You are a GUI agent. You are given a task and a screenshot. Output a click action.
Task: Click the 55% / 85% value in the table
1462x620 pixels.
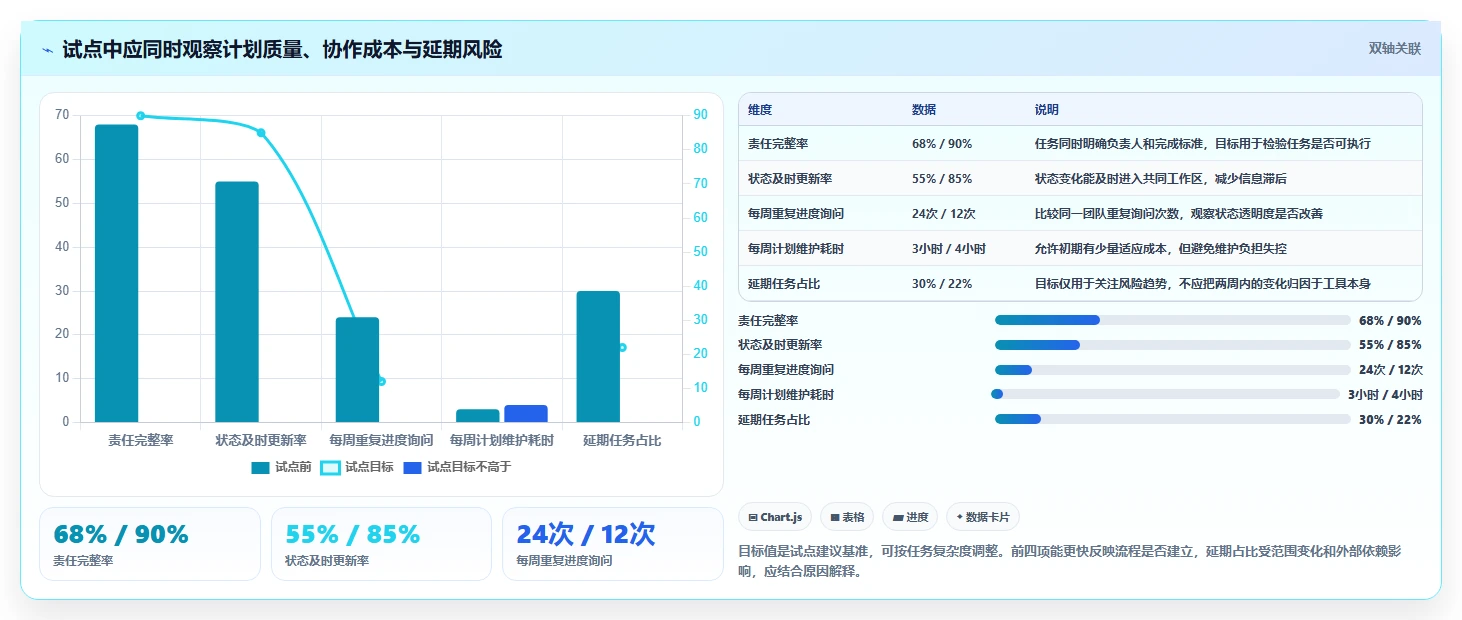[942, 179]
